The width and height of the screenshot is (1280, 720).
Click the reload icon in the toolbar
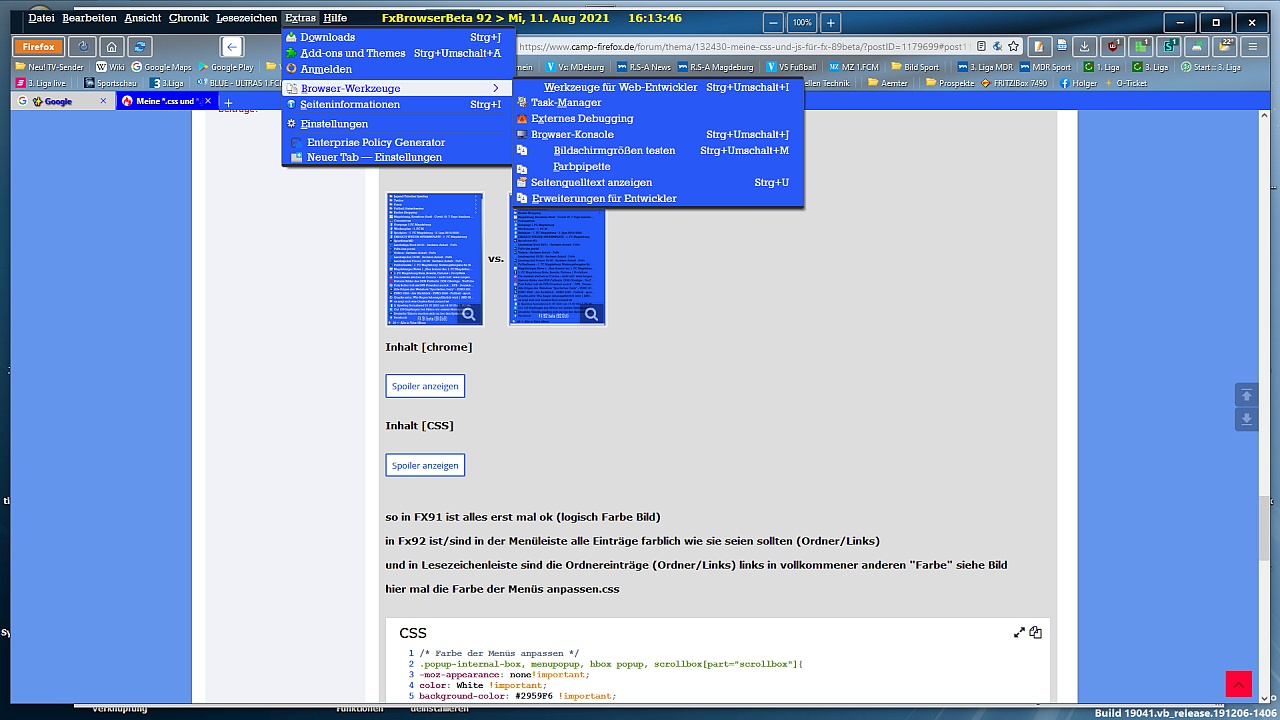coord(140,47)
